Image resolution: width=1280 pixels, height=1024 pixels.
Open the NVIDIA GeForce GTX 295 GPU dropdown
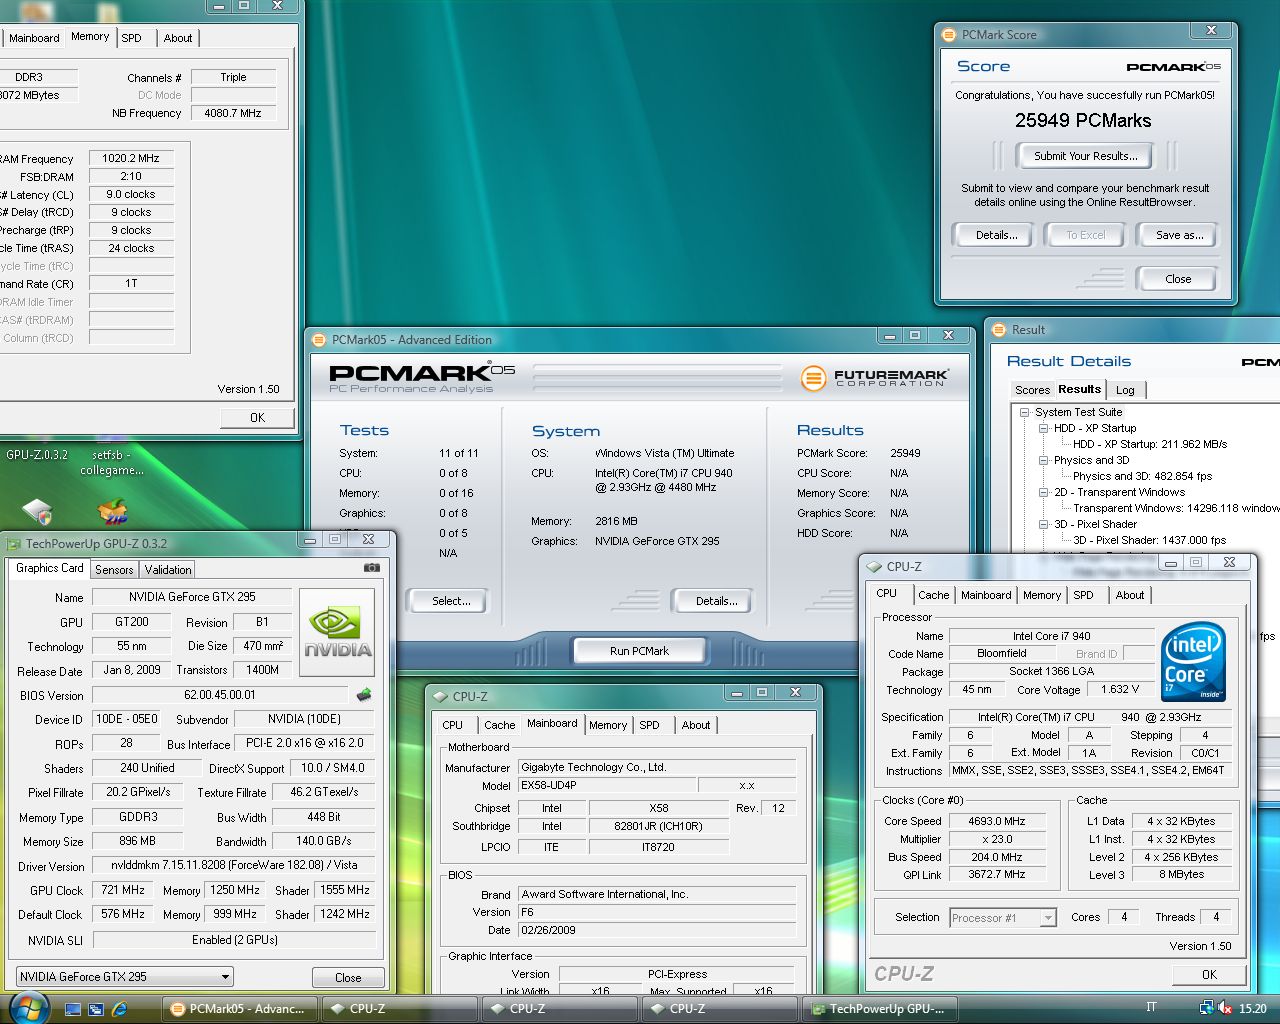[125, 977]
